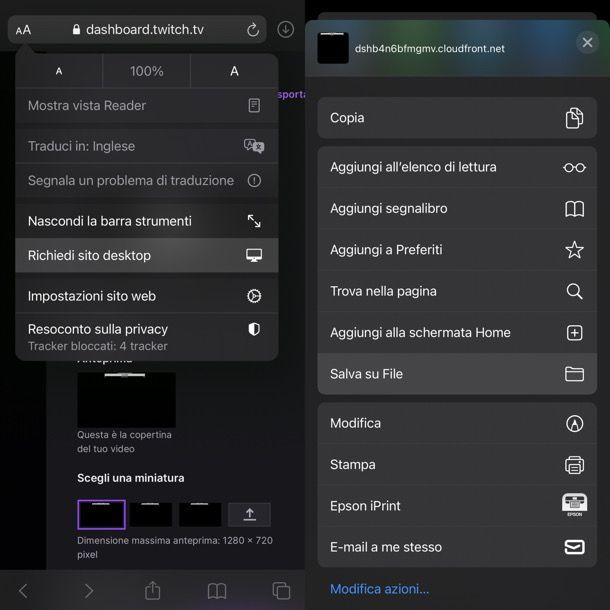Decrease text size with small A
This screenshot has width=610, height=610.
(59, 71)
